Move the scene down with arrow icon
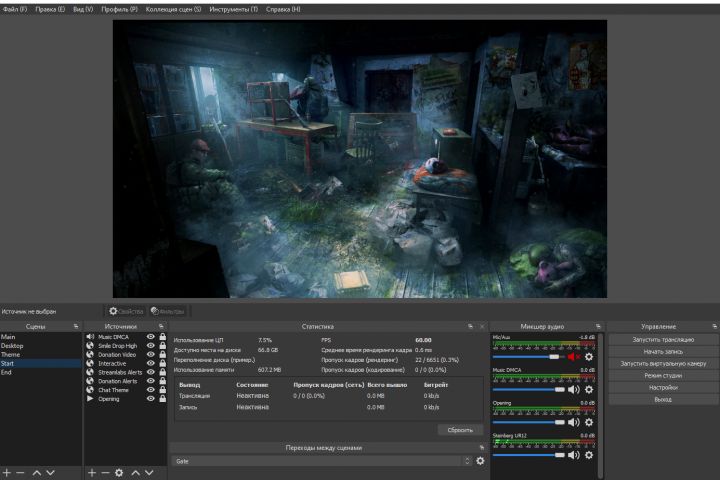The height and width of the screenshot is (480, 720). point(51,472)
